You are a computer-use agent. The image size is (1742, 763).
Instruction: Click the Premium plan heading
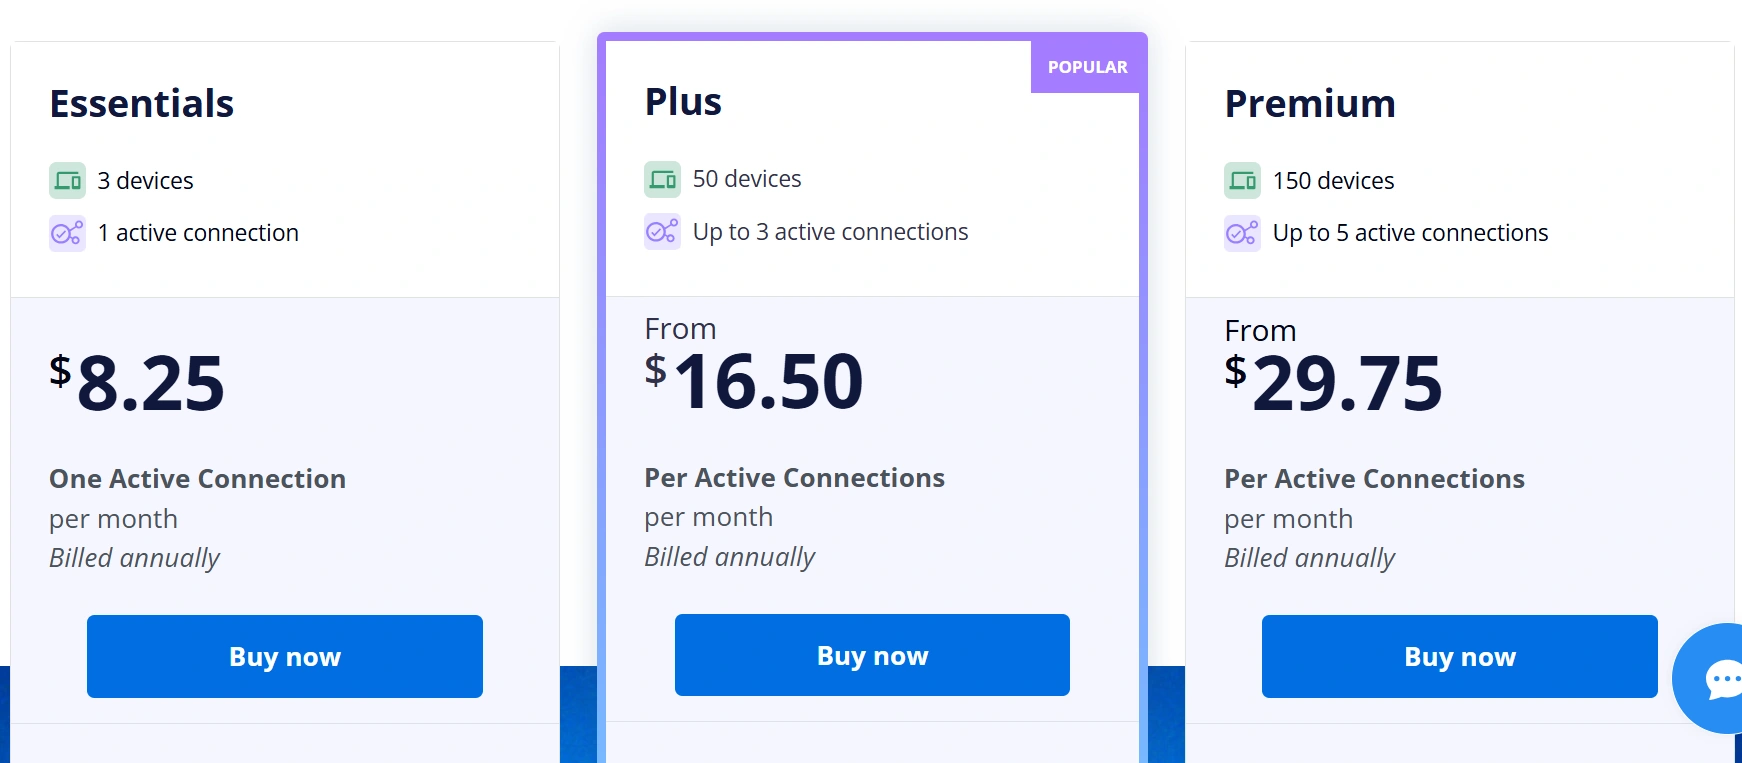pyautogui.click(x=1310, y=104)
